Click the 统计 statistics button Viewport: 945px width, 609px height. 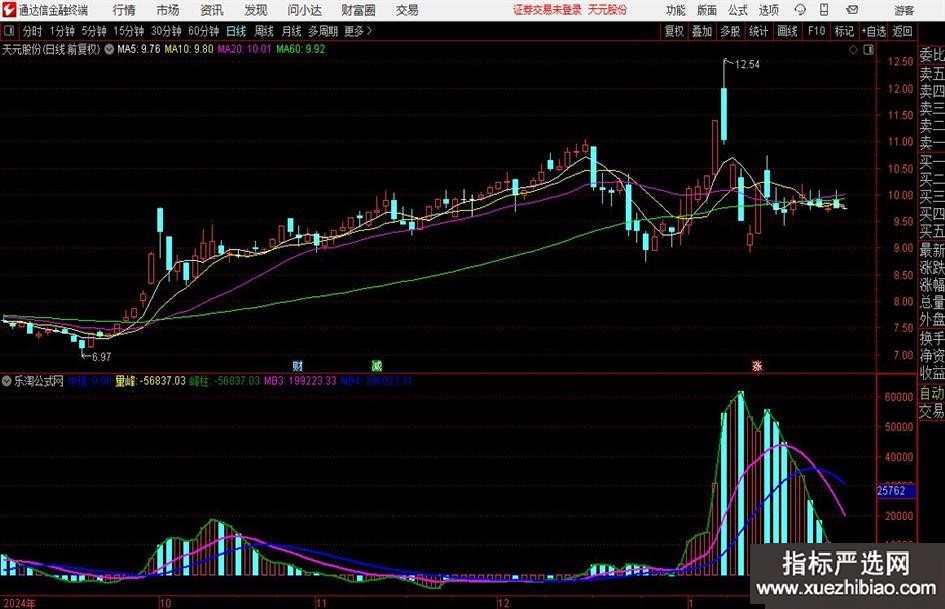tap(758, 31)
